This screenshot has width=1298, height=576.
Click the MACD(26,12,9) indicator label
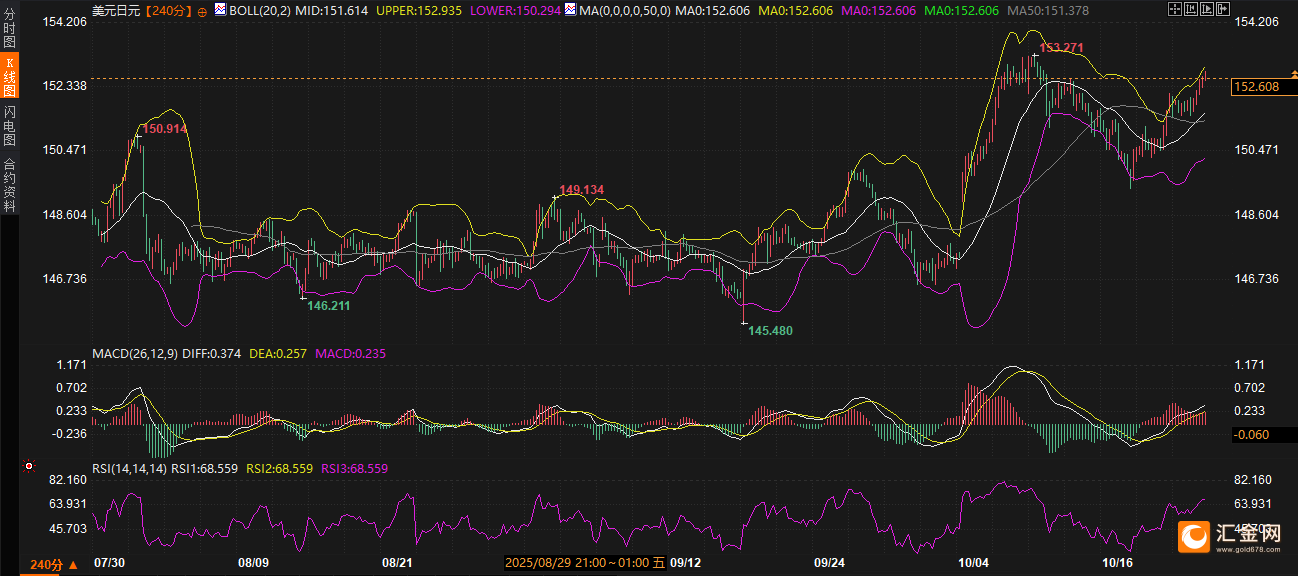[x=135, y=353]
